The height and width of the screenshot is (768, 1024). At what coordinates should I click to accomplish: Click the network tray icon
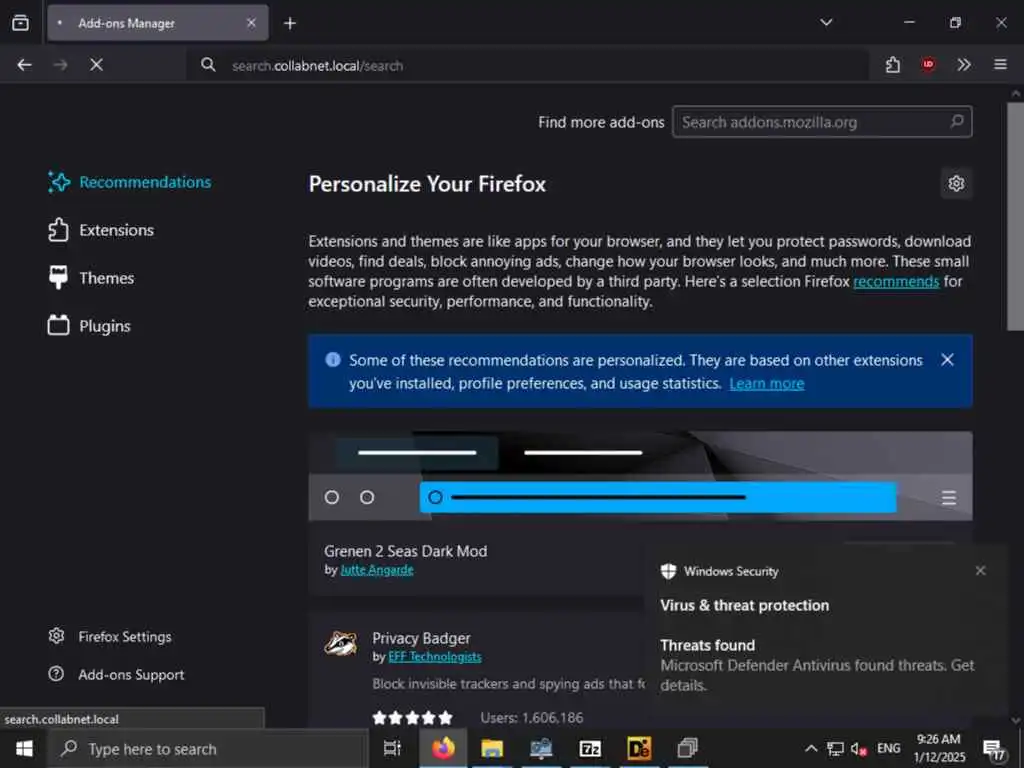tap(835, 748)
